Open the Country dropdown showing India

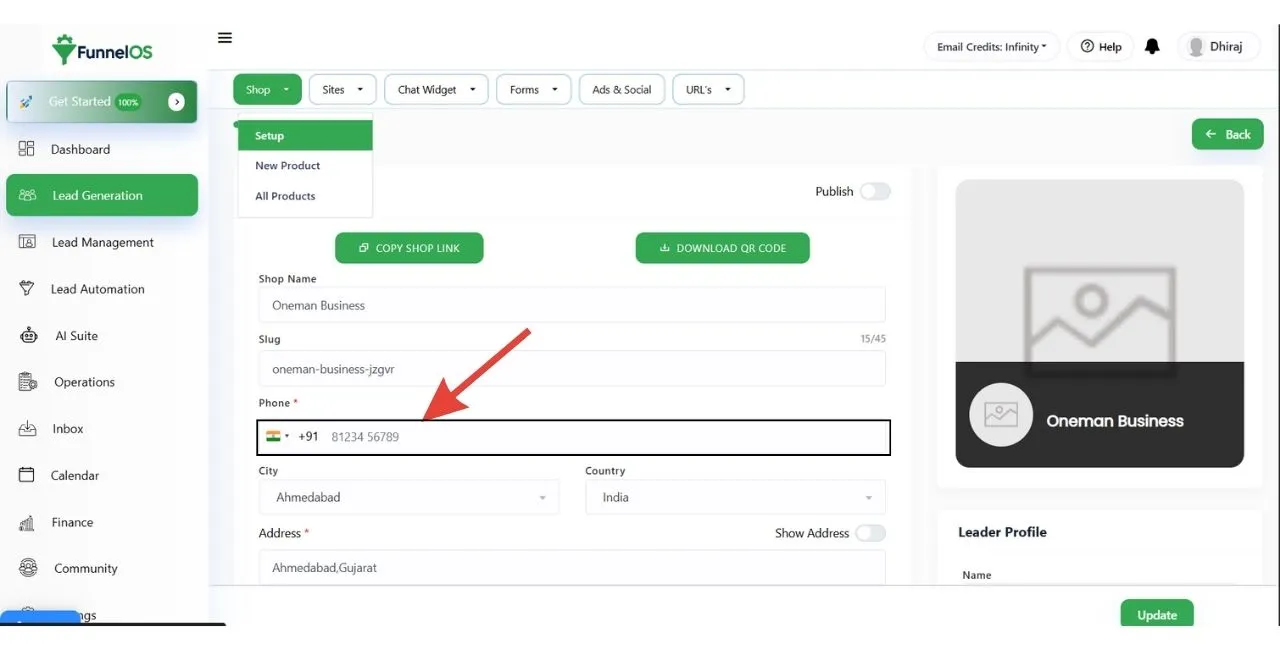735,497
